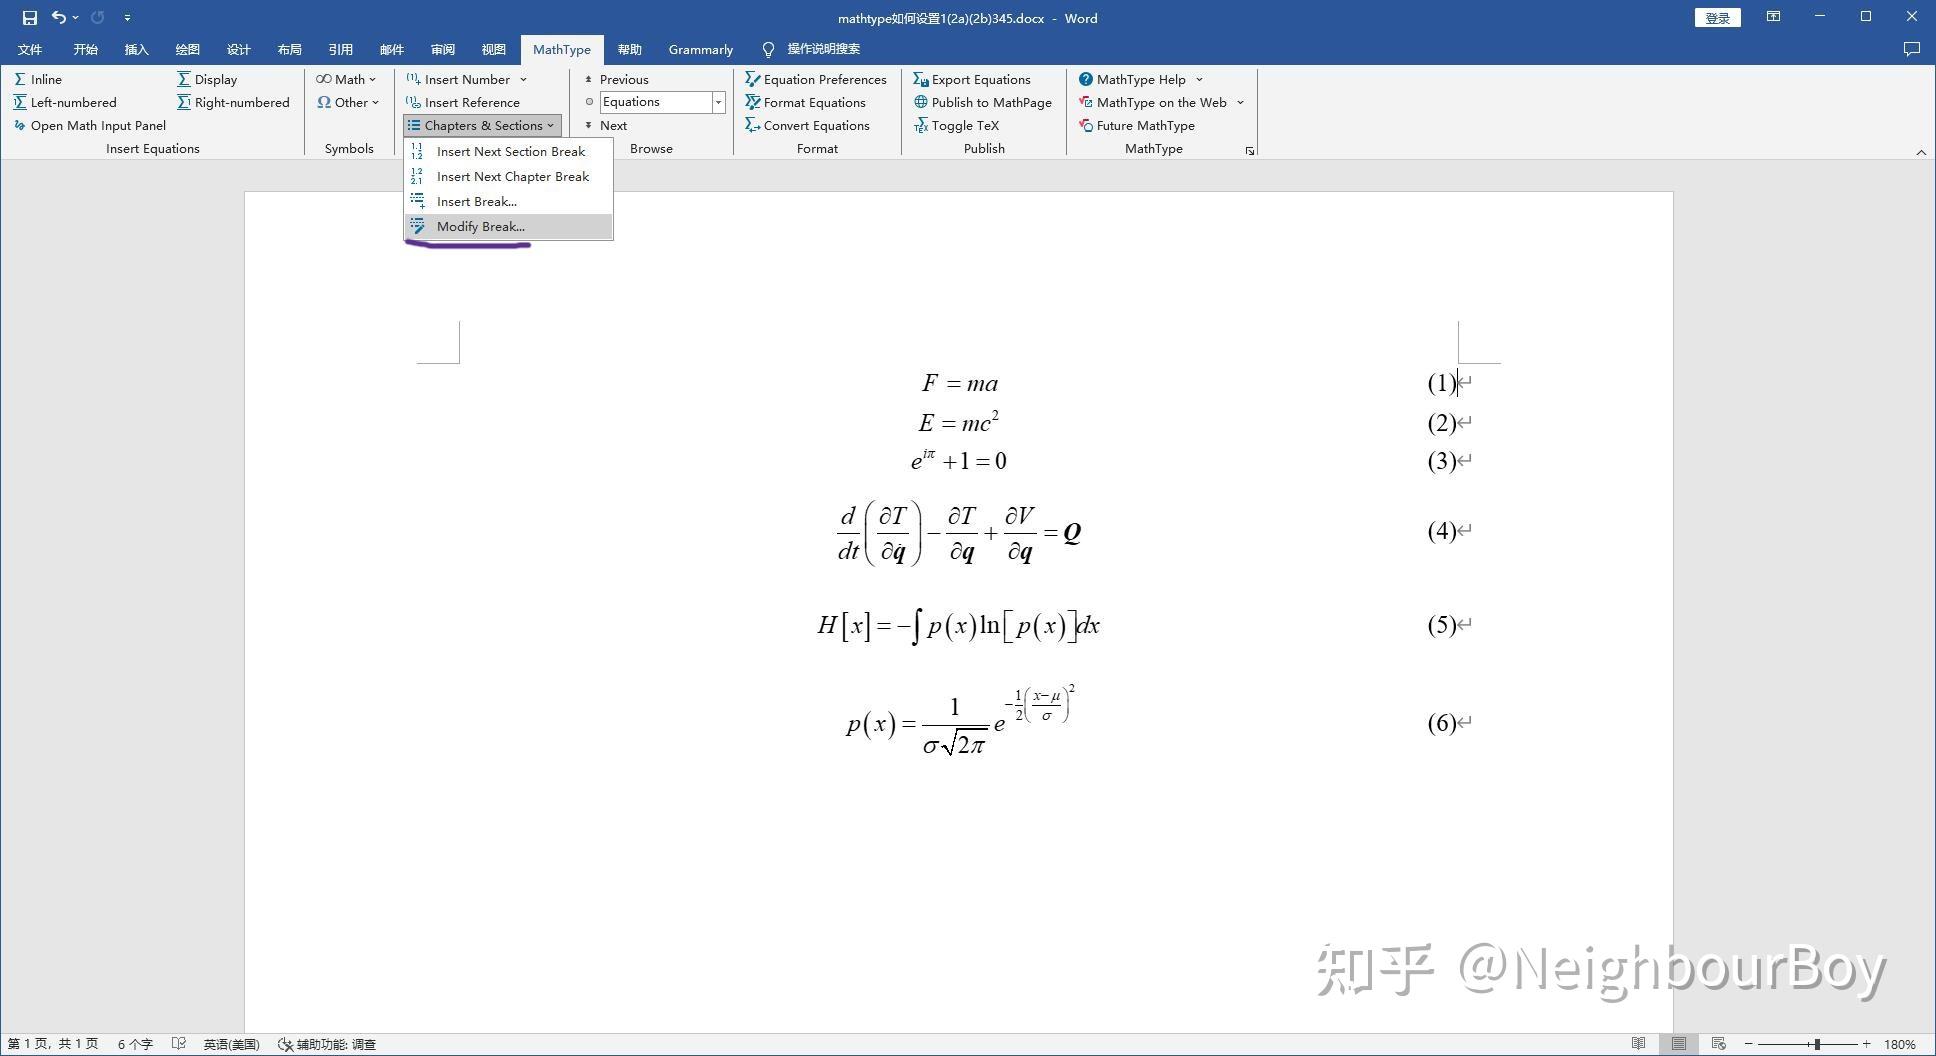Open the Math Input Panel
The width and height of the screenshot is (1936, 1056).
coord(96,125)
